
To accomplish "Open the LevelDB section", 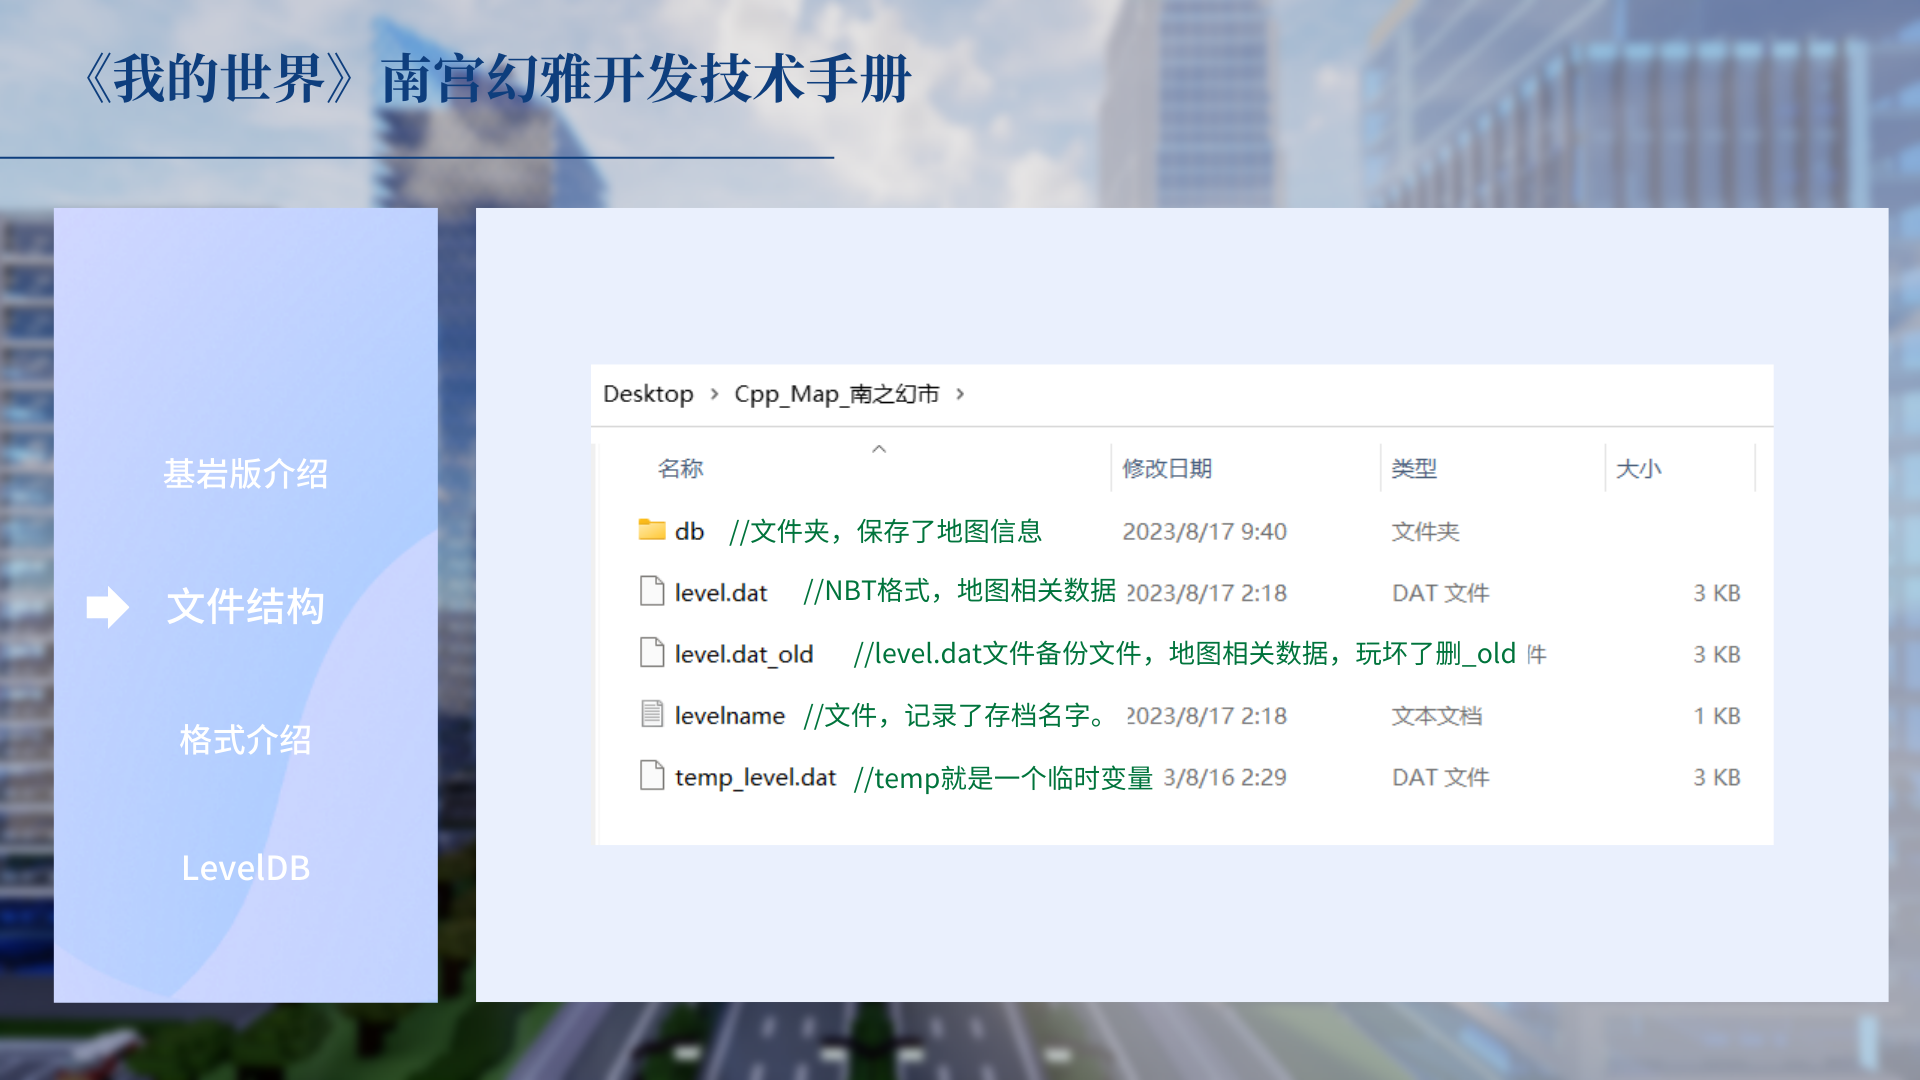I will pos(245,868).
